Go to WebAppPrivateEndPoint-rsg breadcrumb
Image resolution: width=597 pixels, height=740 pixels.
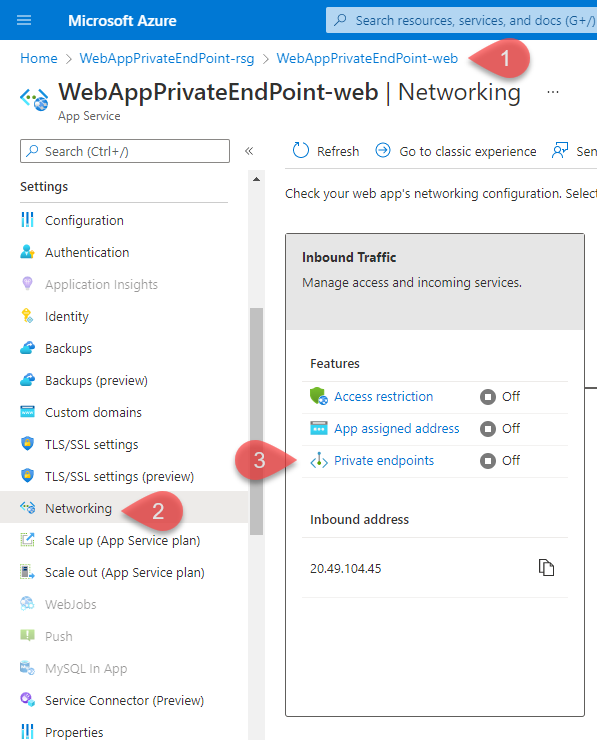(167, 58)
